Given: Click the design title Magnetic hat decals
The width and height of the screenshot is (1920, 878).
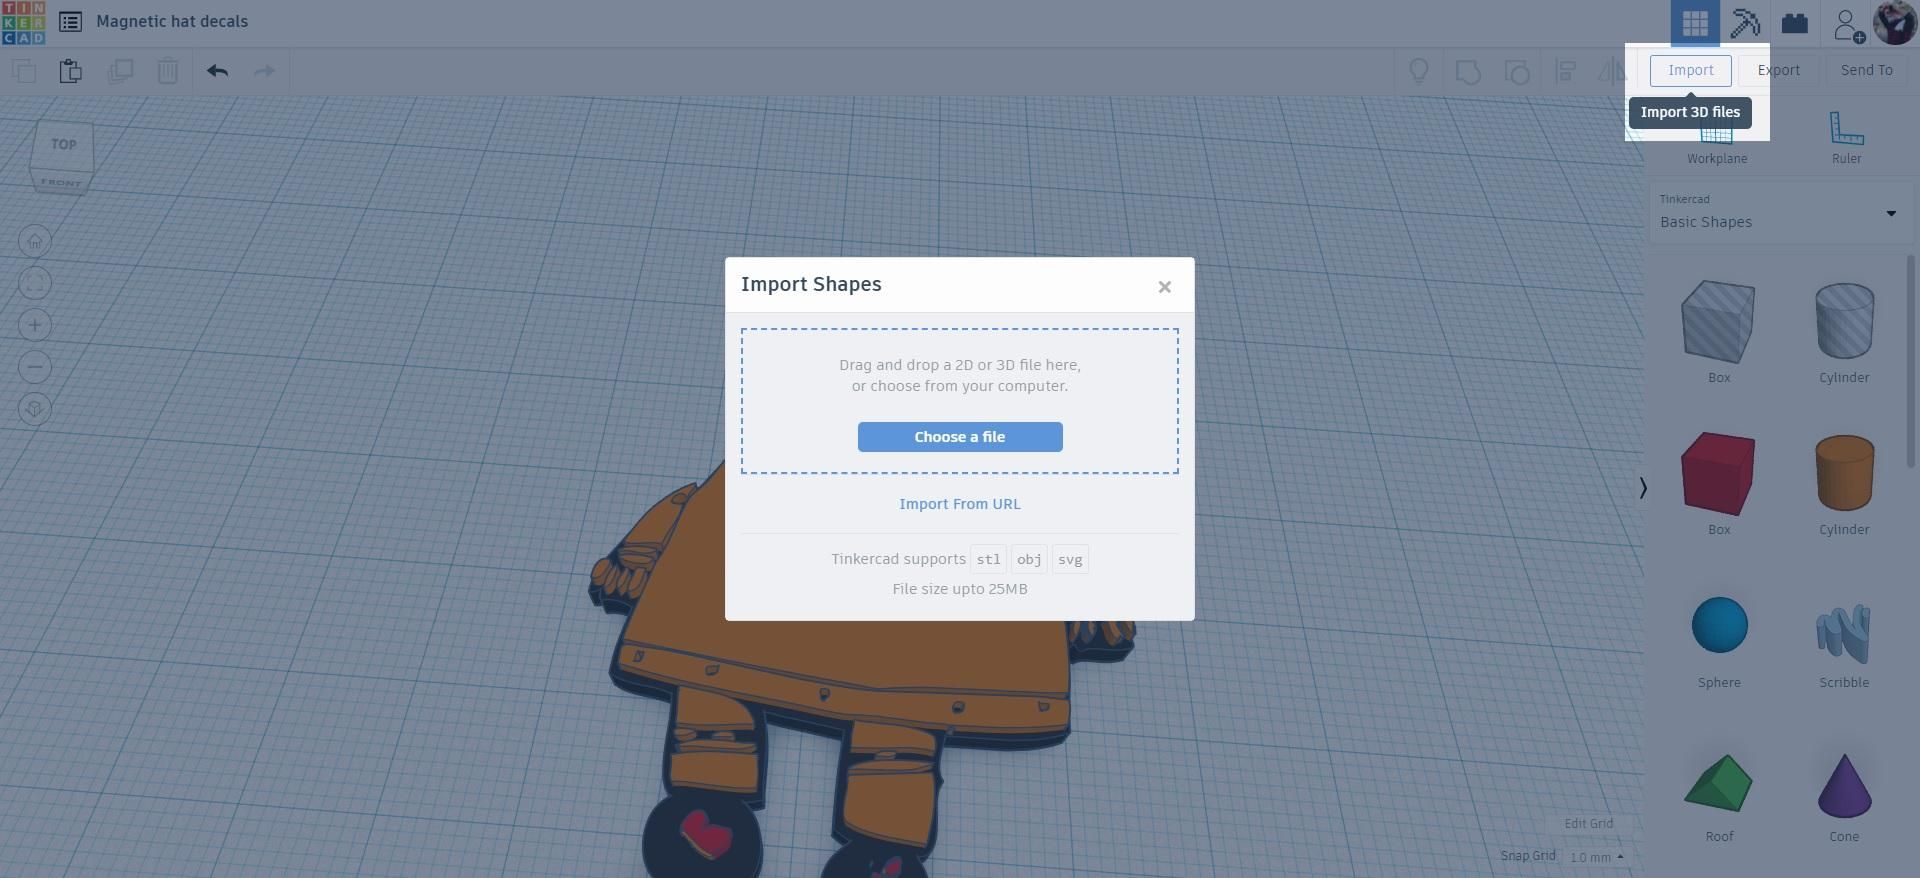Looking at the screenshot, I should (172, 21).
